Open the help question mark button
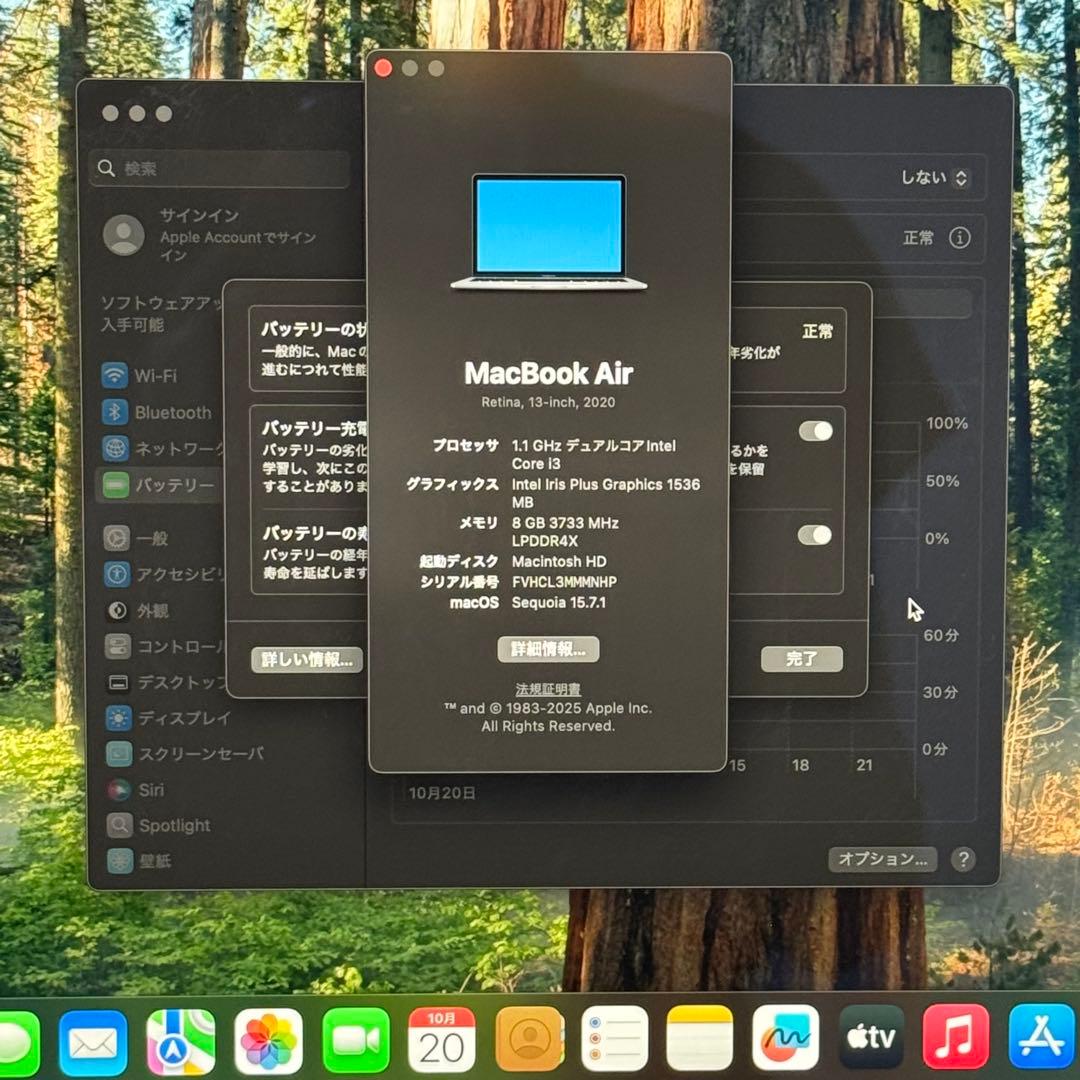The image size is (1080, 1080). coord(963,860)
